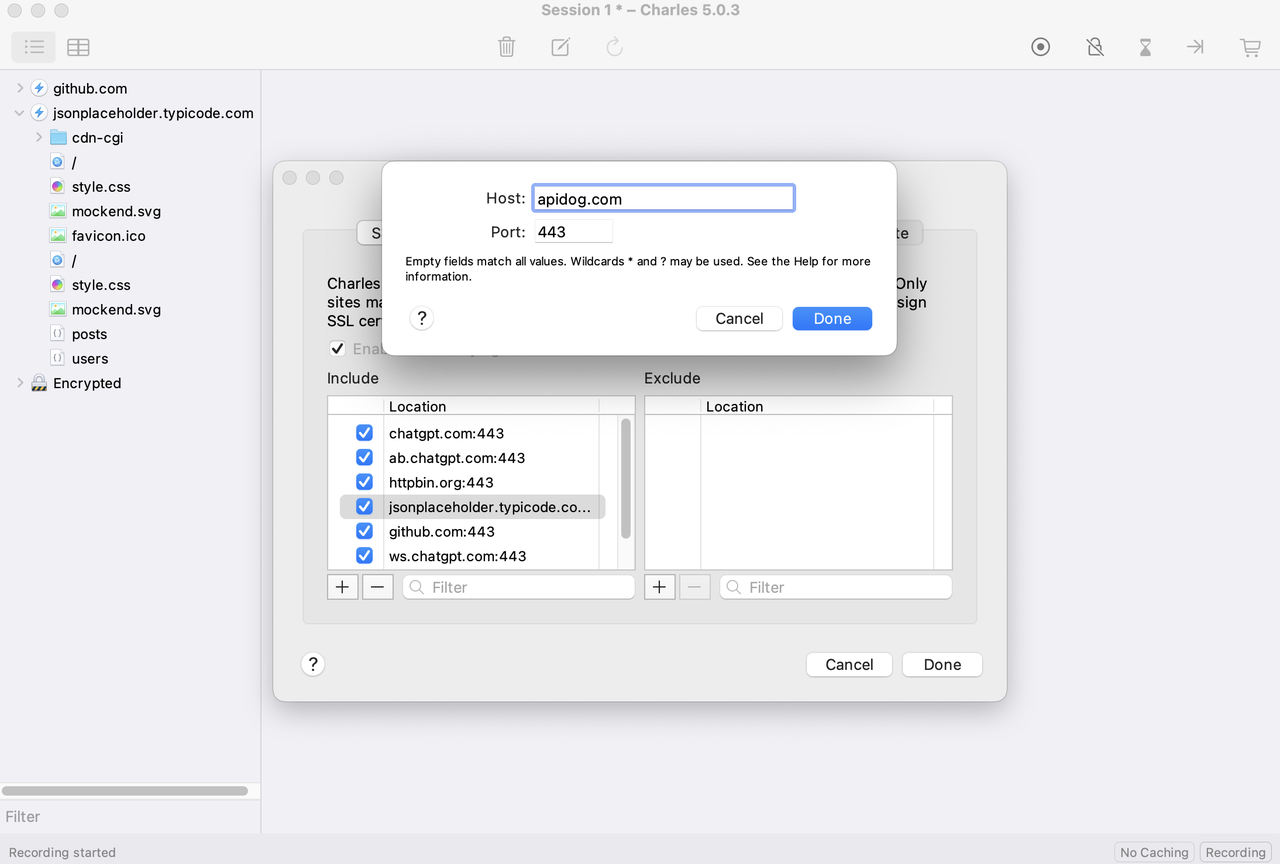The image size is (1280, 864).
Task: Expand the github.com tree node
Action: pos(19,88)
